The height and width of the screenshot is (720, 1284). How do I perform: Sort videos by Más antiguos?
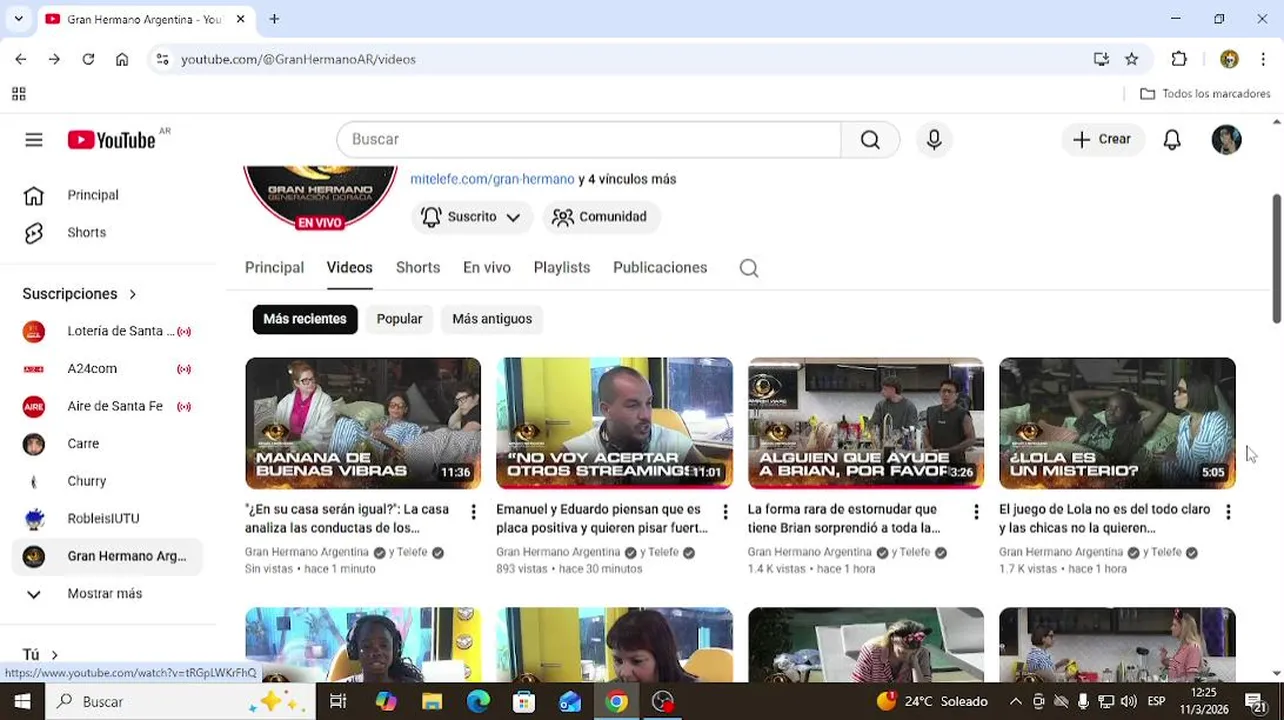tap(492, 319)
